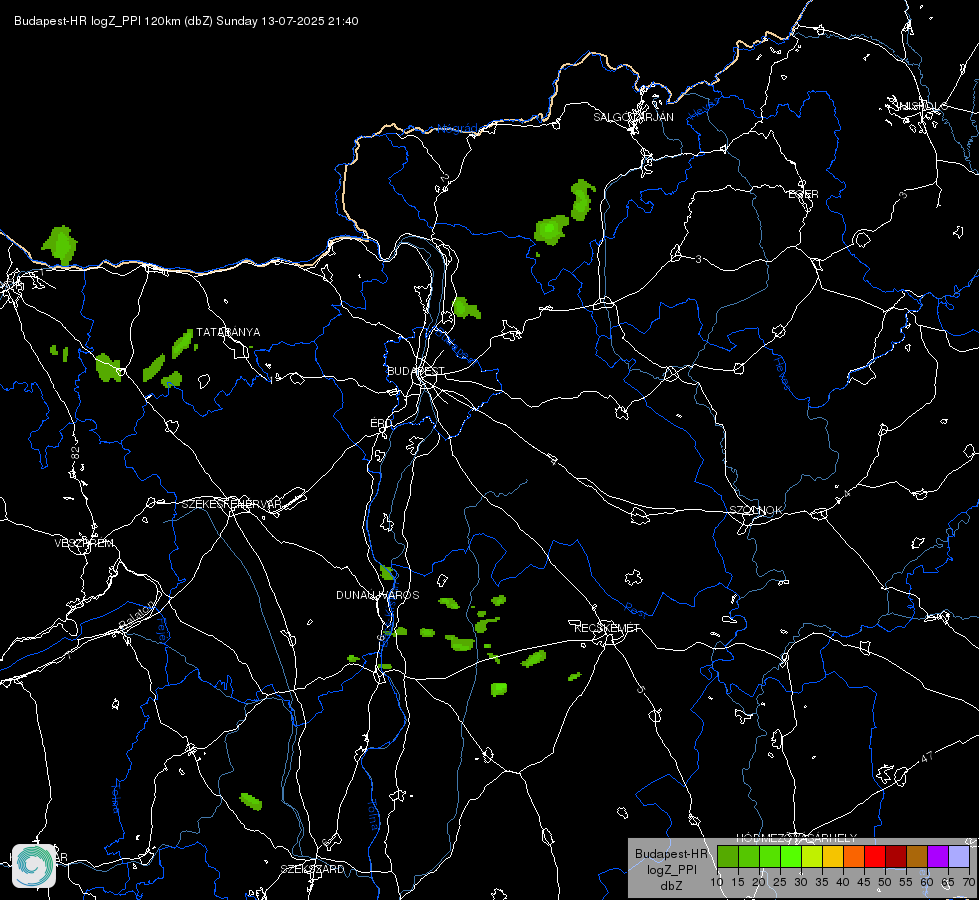The height and width of the screenshot is (900, 979).
Task: Click the green radar echo northeast of Budapest
Action: click(x=466, y=309)
